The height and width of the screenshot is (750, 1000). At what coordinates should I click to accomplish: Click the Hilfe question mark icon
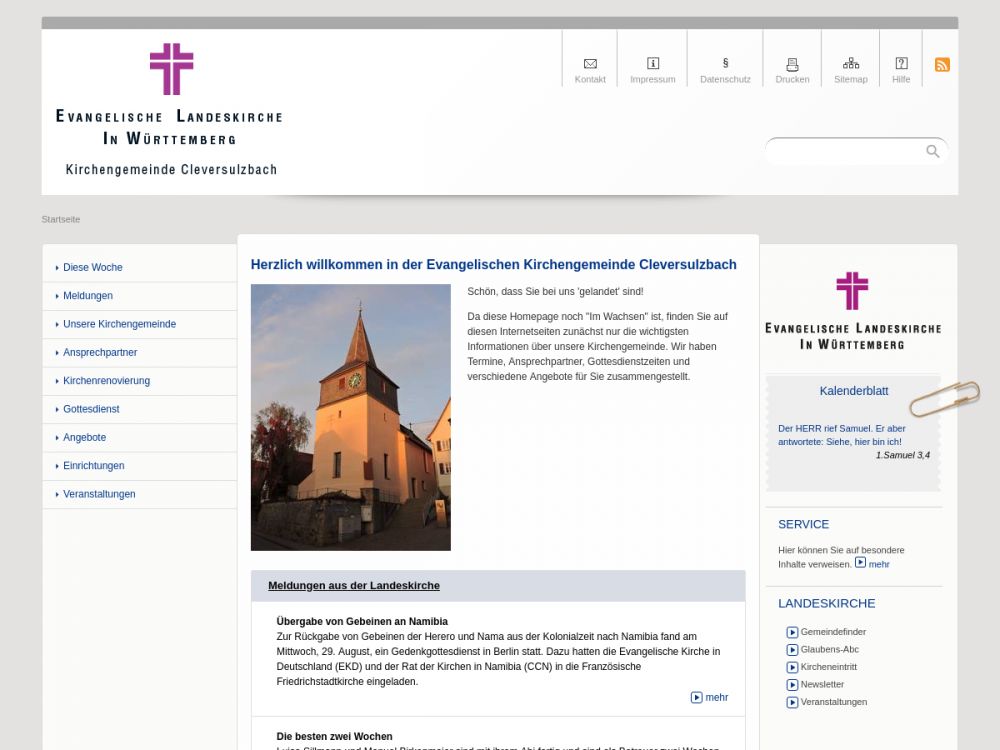tap(901, 64)
